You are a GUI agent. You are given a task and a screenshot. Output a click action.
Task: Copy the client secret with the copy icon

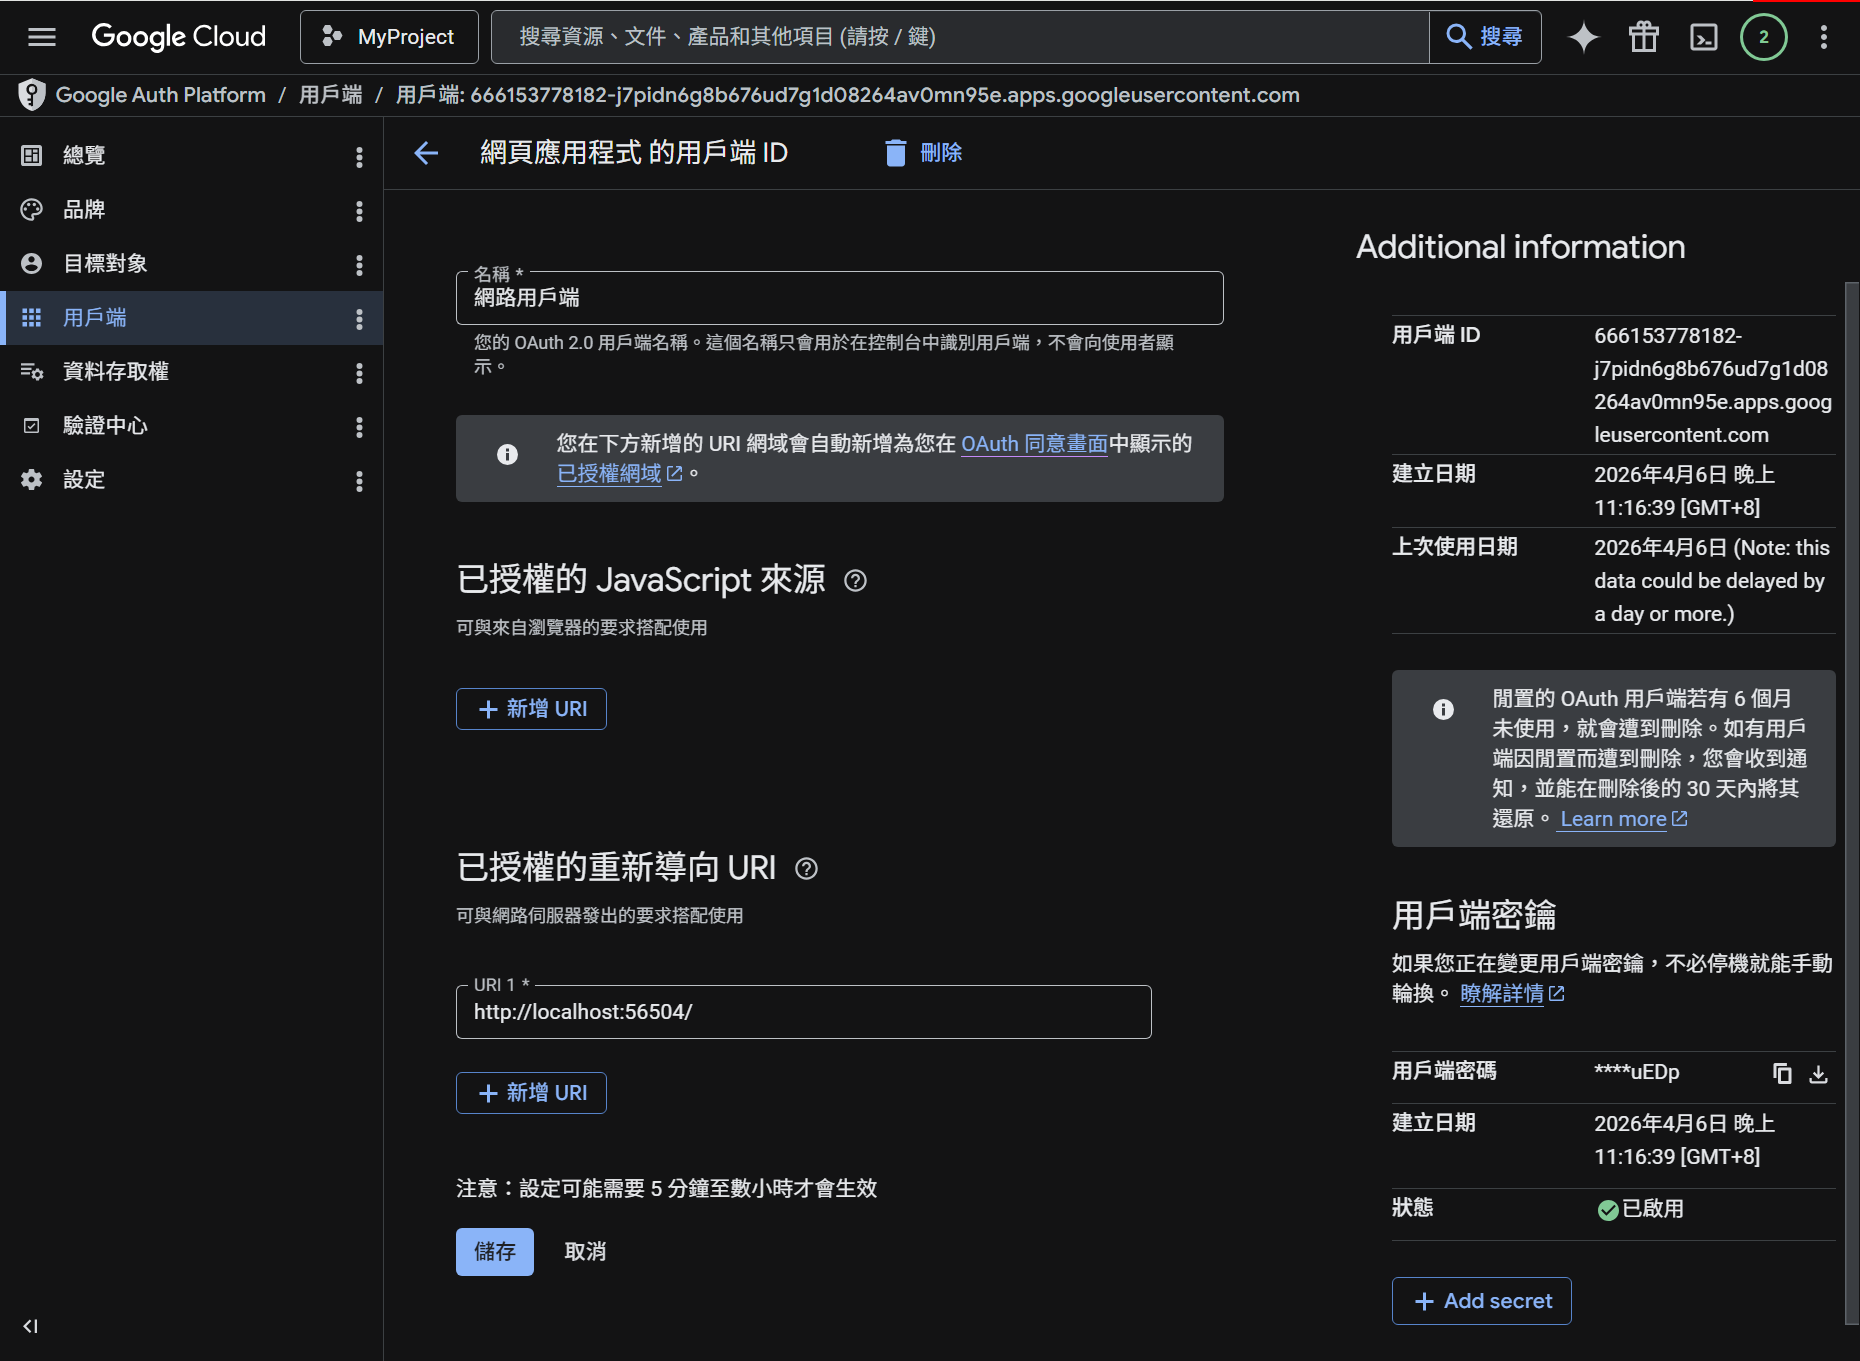point(1782,1073)
